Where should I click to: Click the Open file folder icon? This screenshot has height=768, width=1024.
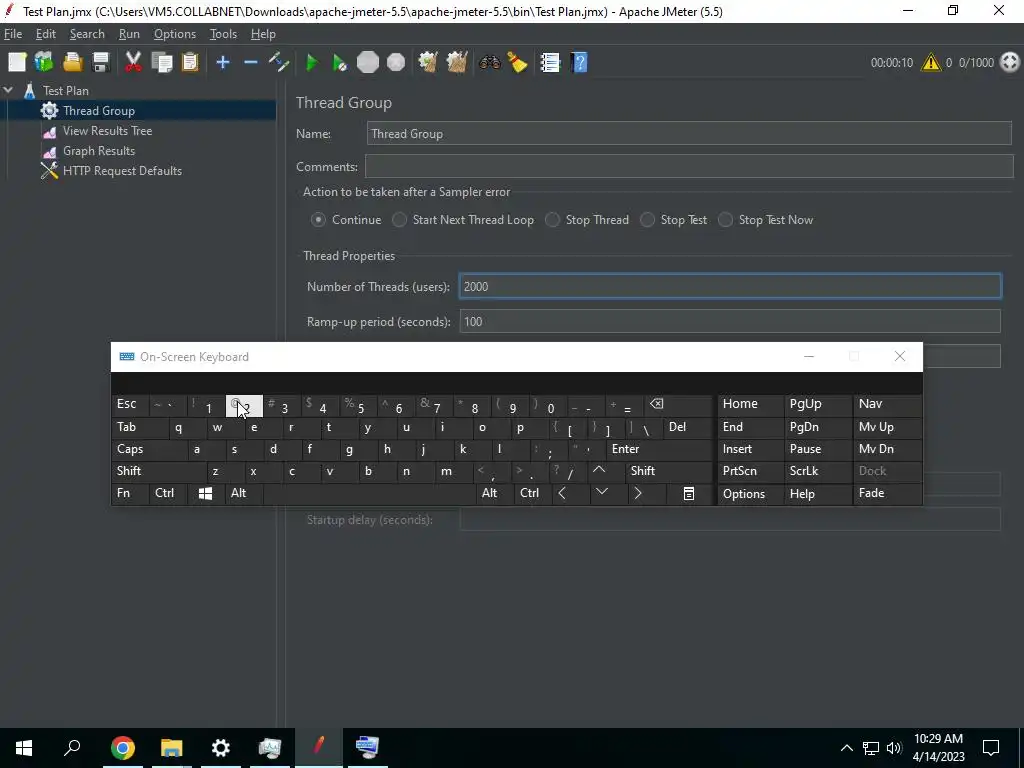click(x=72, y=63)
